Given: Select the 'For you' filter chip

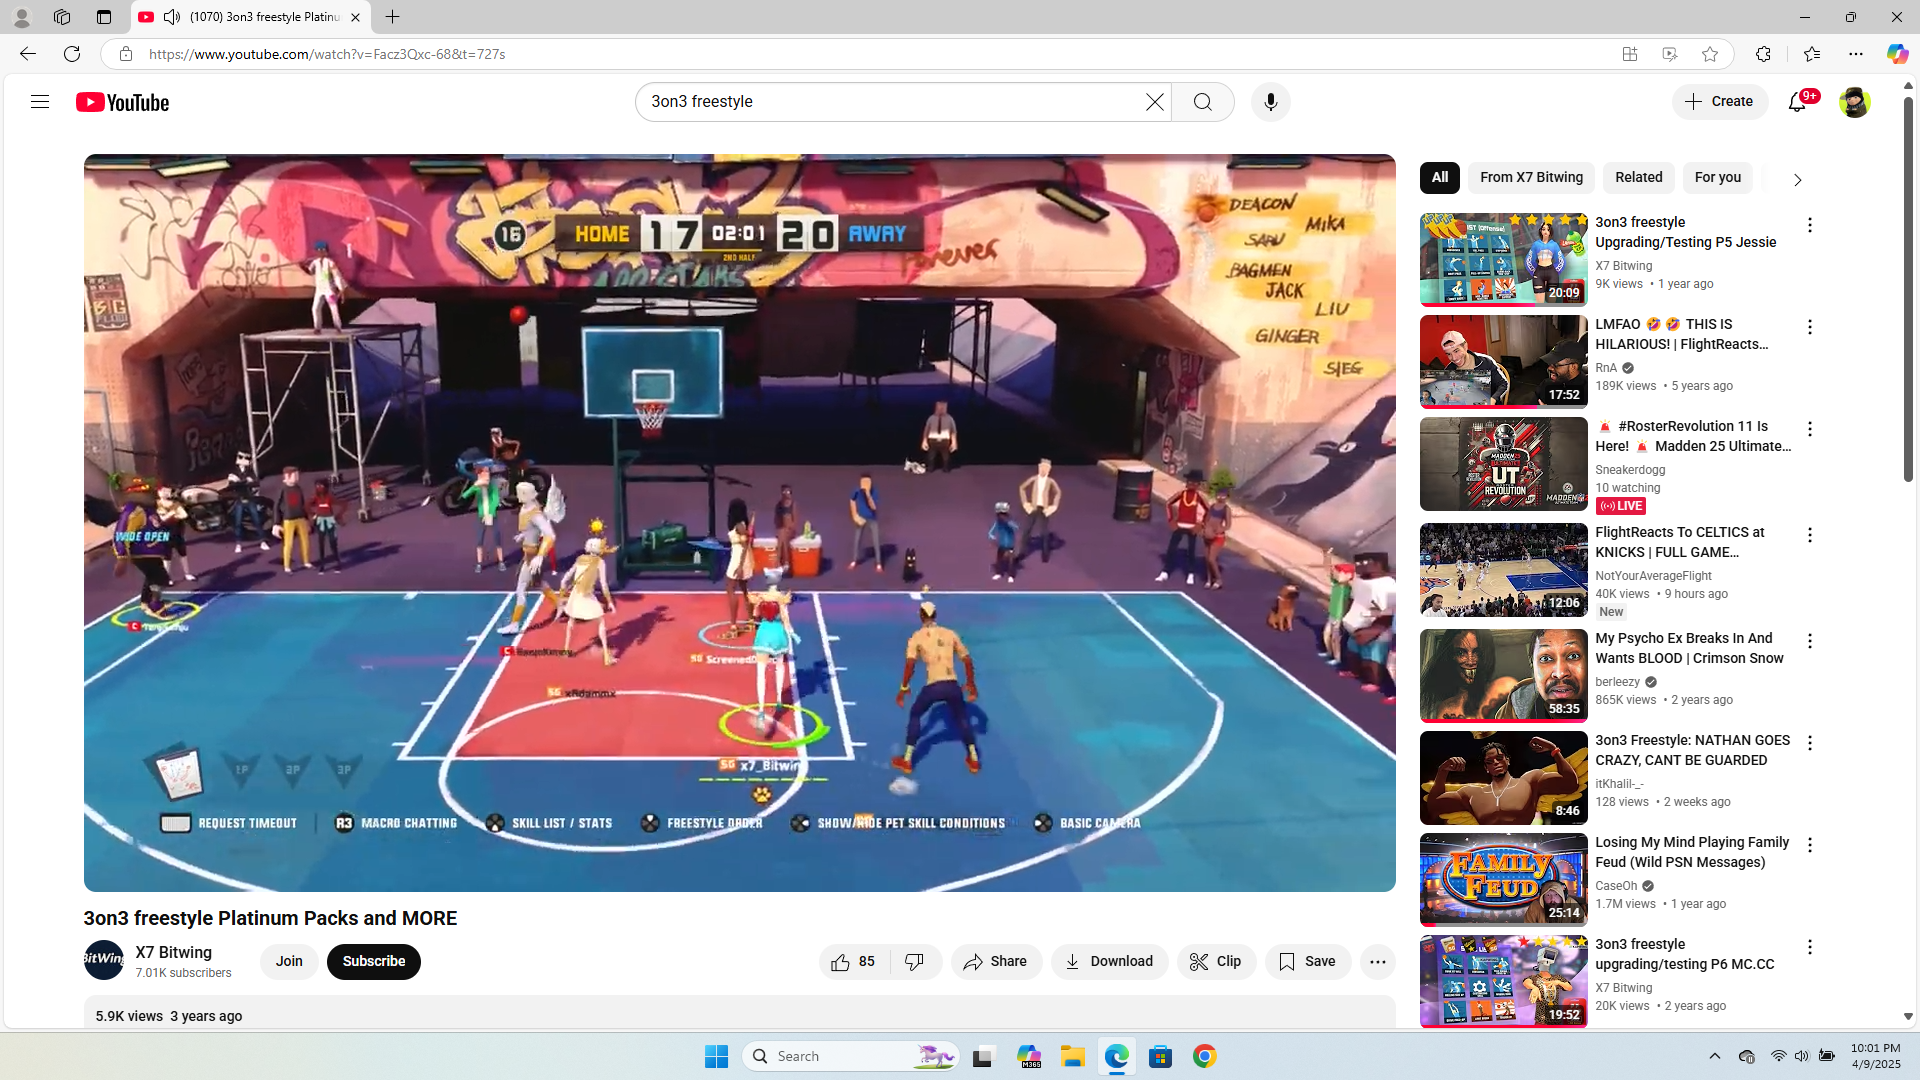Looking at the screenshot, I should (x=1718, y=178).
